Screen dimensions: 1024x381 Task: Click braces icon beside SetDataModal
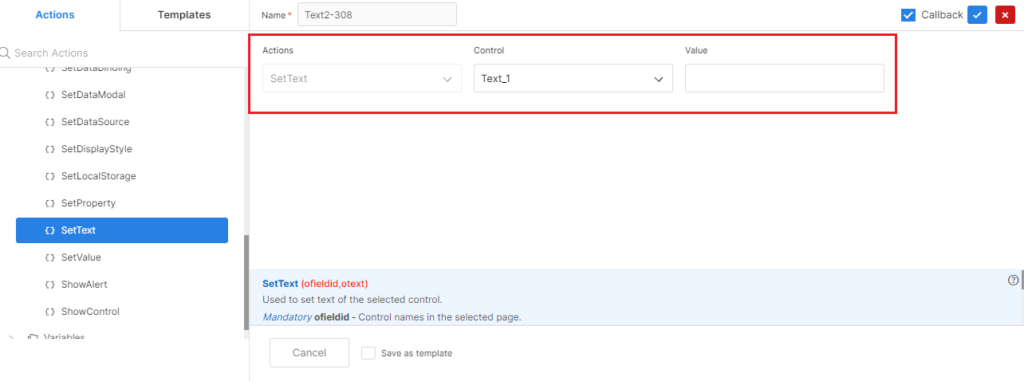50,95
